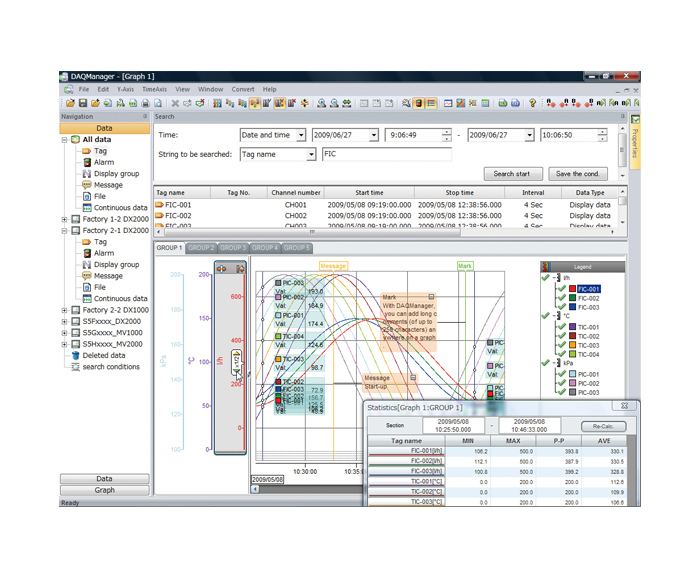Switch to the GROUP 3 tab

[x=233, y=247]
